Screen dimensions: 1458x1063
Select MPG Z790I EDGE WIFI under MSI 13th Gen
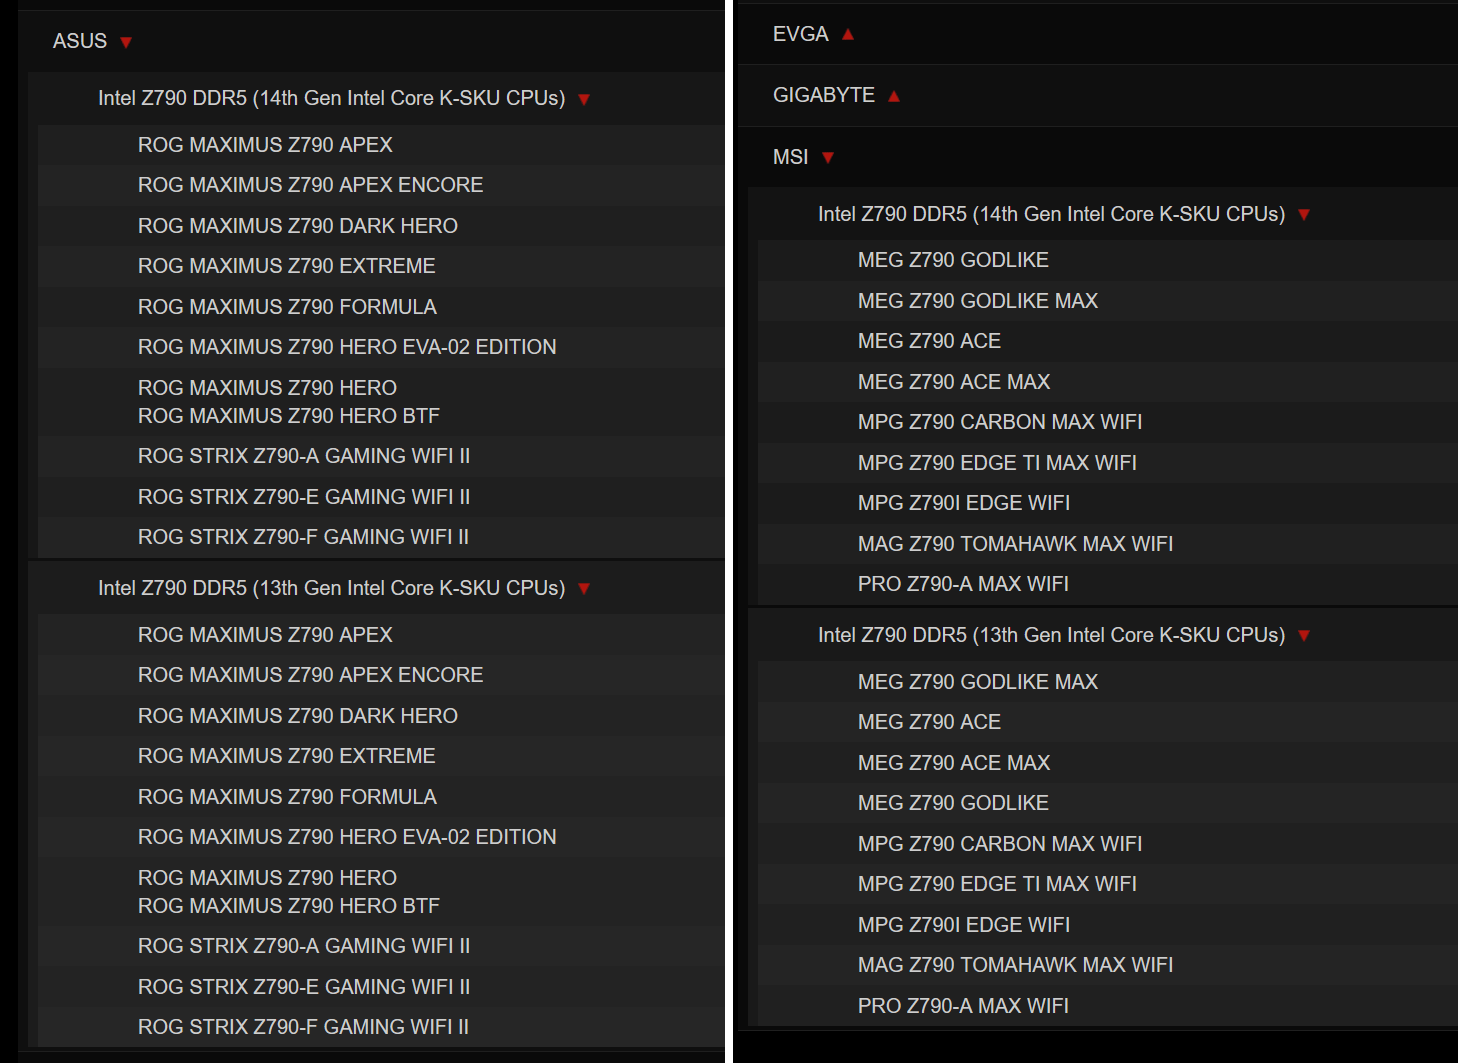click(964, 925)
